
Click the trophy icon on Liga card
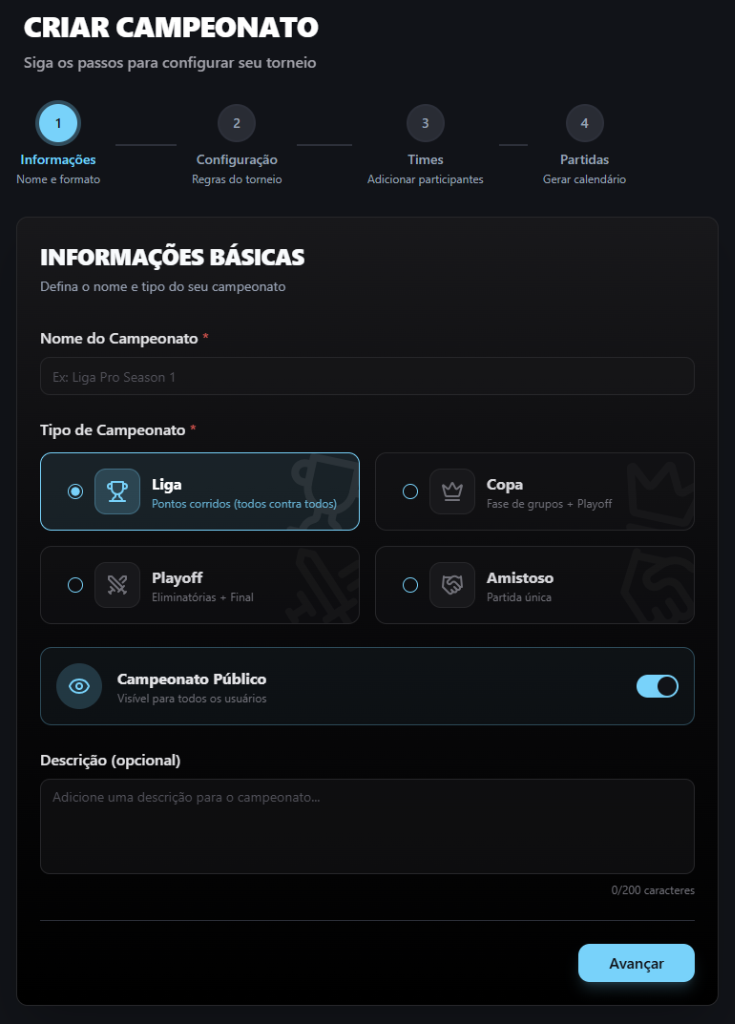[x=117, y=491]
